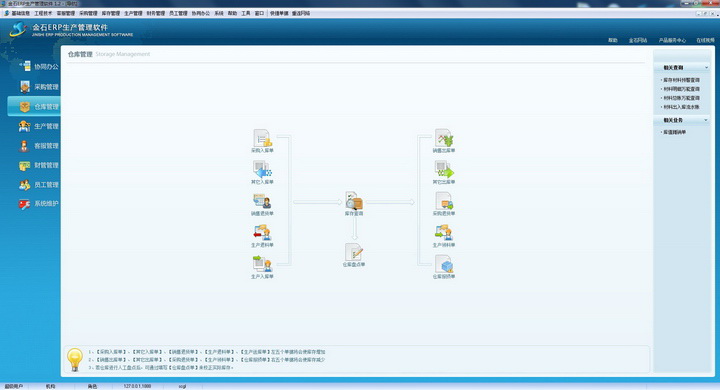720x390 pixels.
Task: Open the only link under 相关业务
Action: click(674, 132)
